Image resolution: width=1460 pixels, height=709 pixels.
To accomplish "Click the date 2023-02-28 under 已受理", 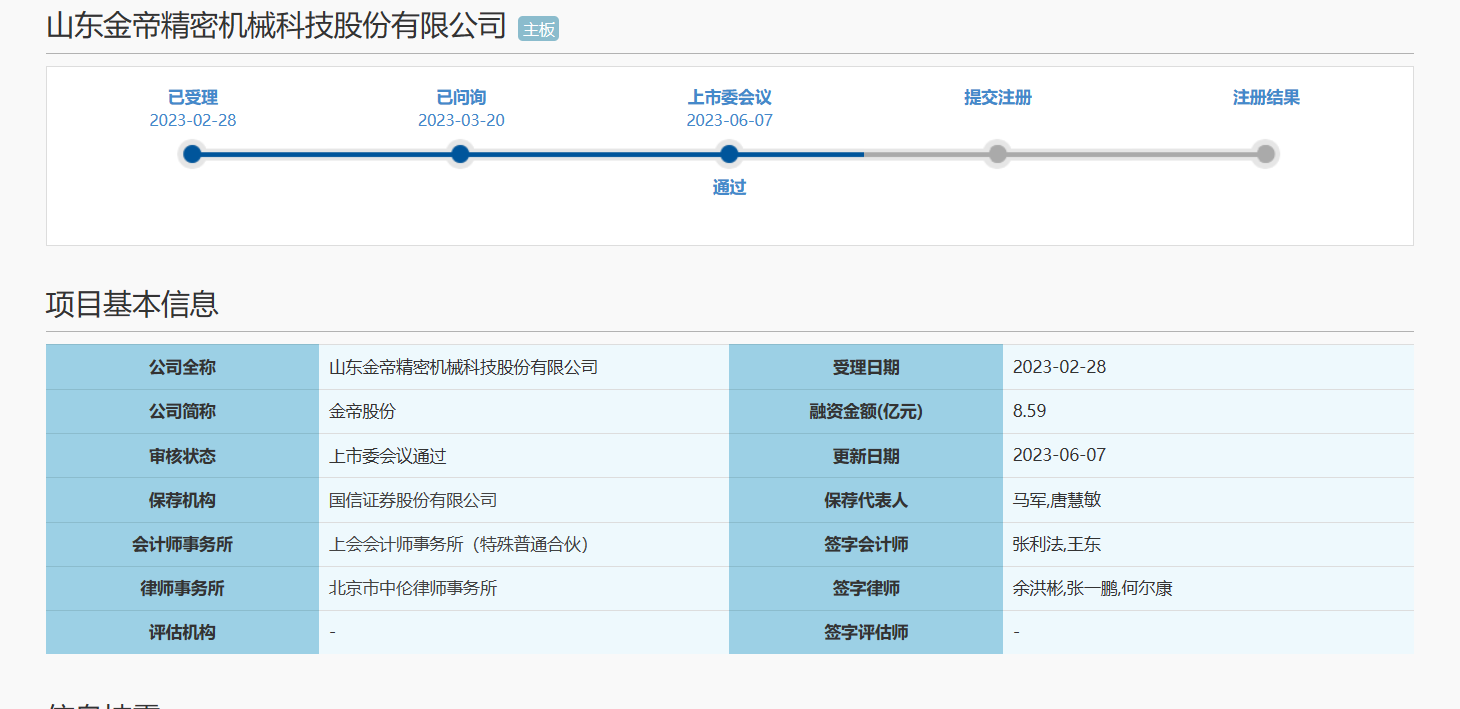I will pyautogui.click(x=193, y=120).
